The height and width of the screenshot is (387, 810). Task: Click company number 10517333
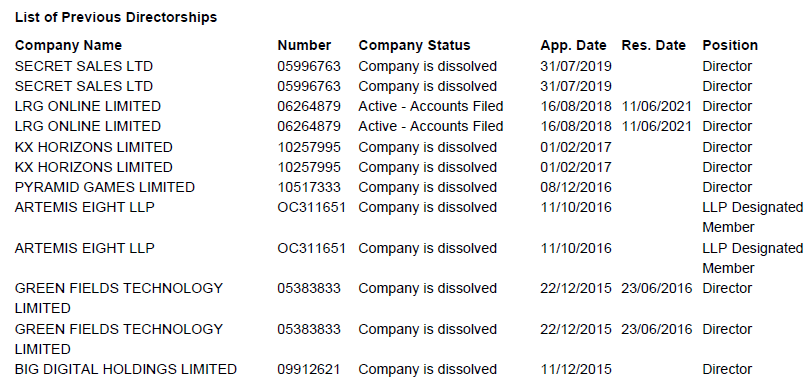309,187
